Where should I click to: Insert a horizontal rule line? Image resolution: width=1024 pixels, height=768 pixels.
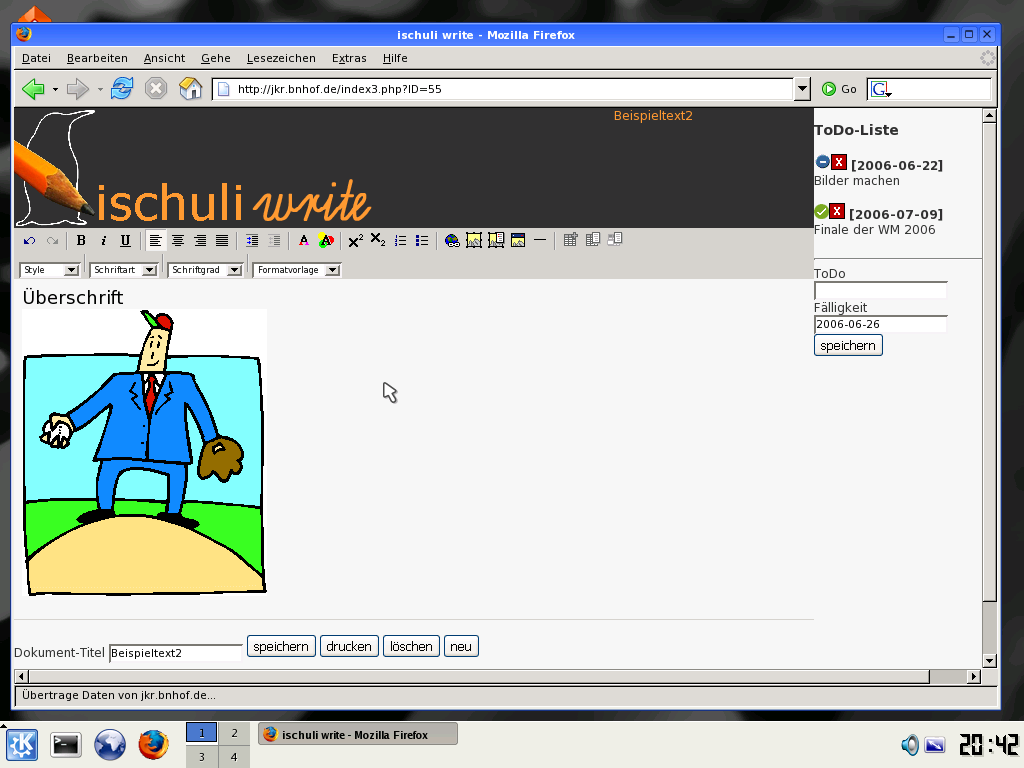click(x=540, y=240)
